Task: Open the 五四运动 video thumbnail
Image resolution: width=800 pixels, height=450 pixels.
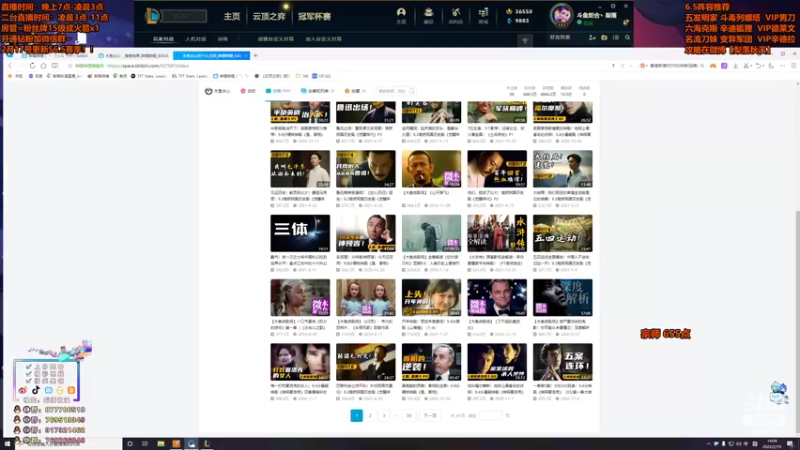Action: 563,233
